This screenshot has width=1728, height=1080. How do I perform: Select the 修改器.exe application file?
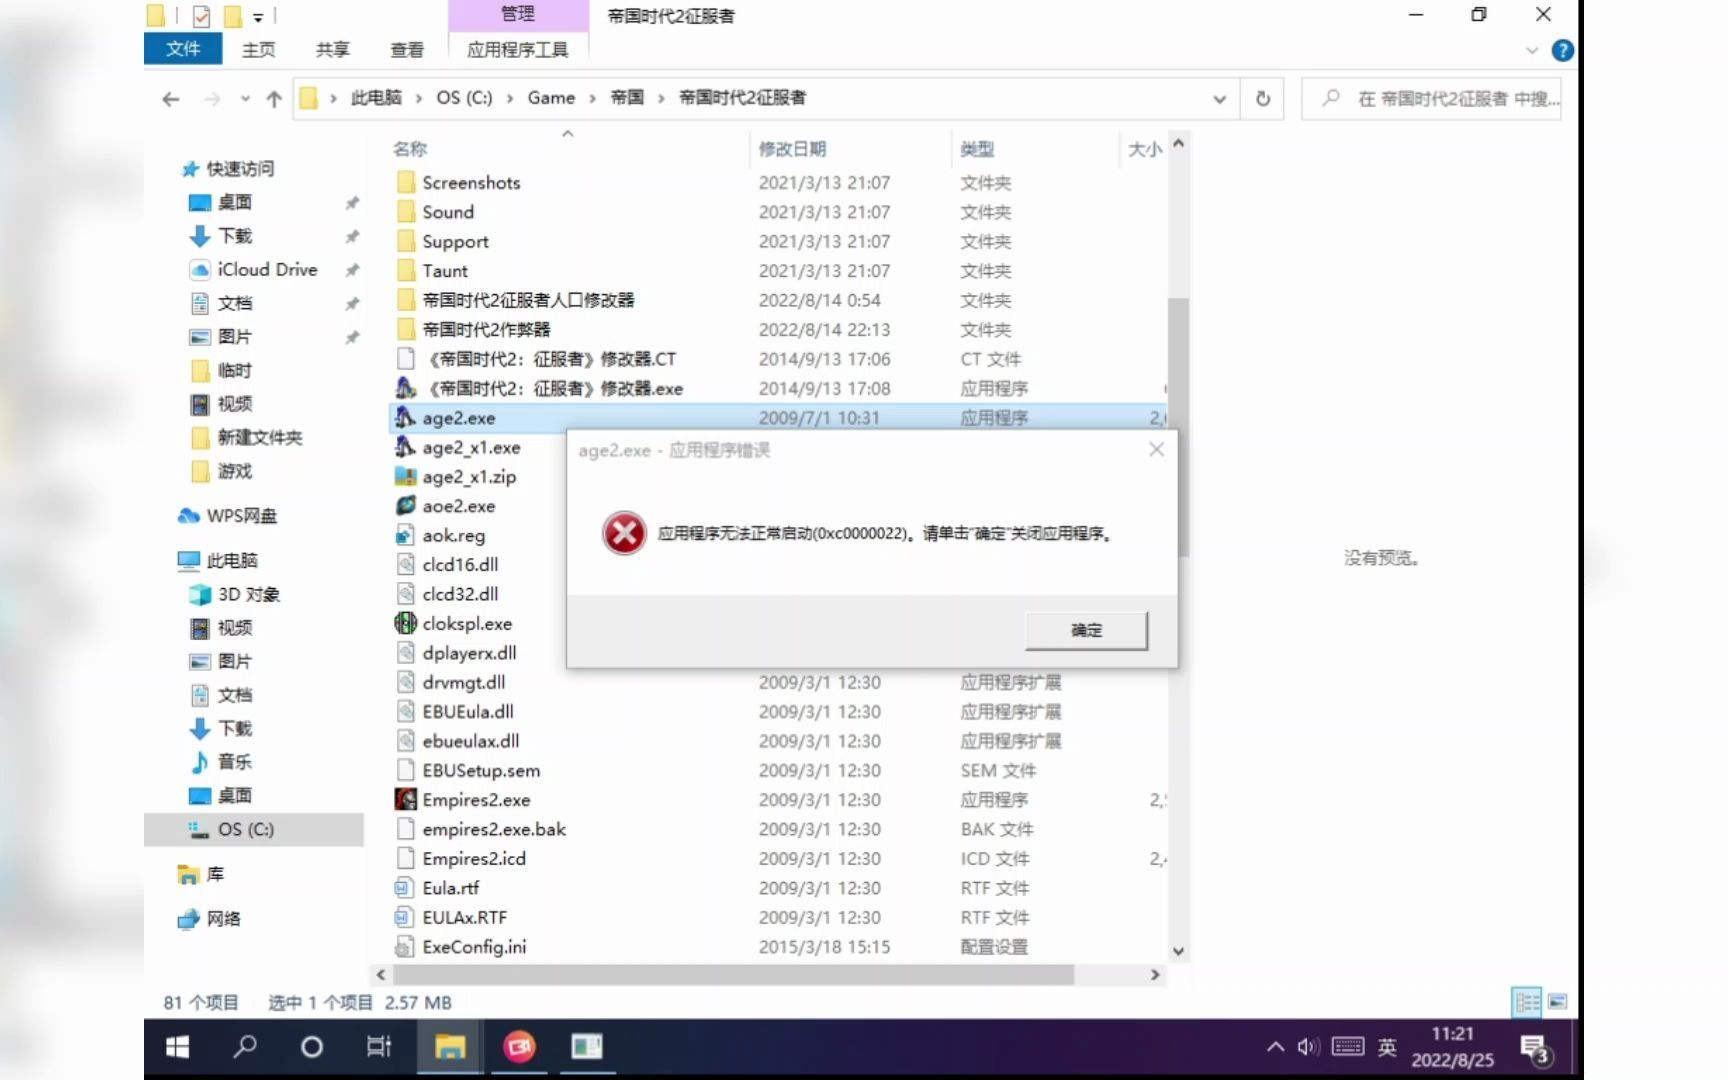click(554, 388)
